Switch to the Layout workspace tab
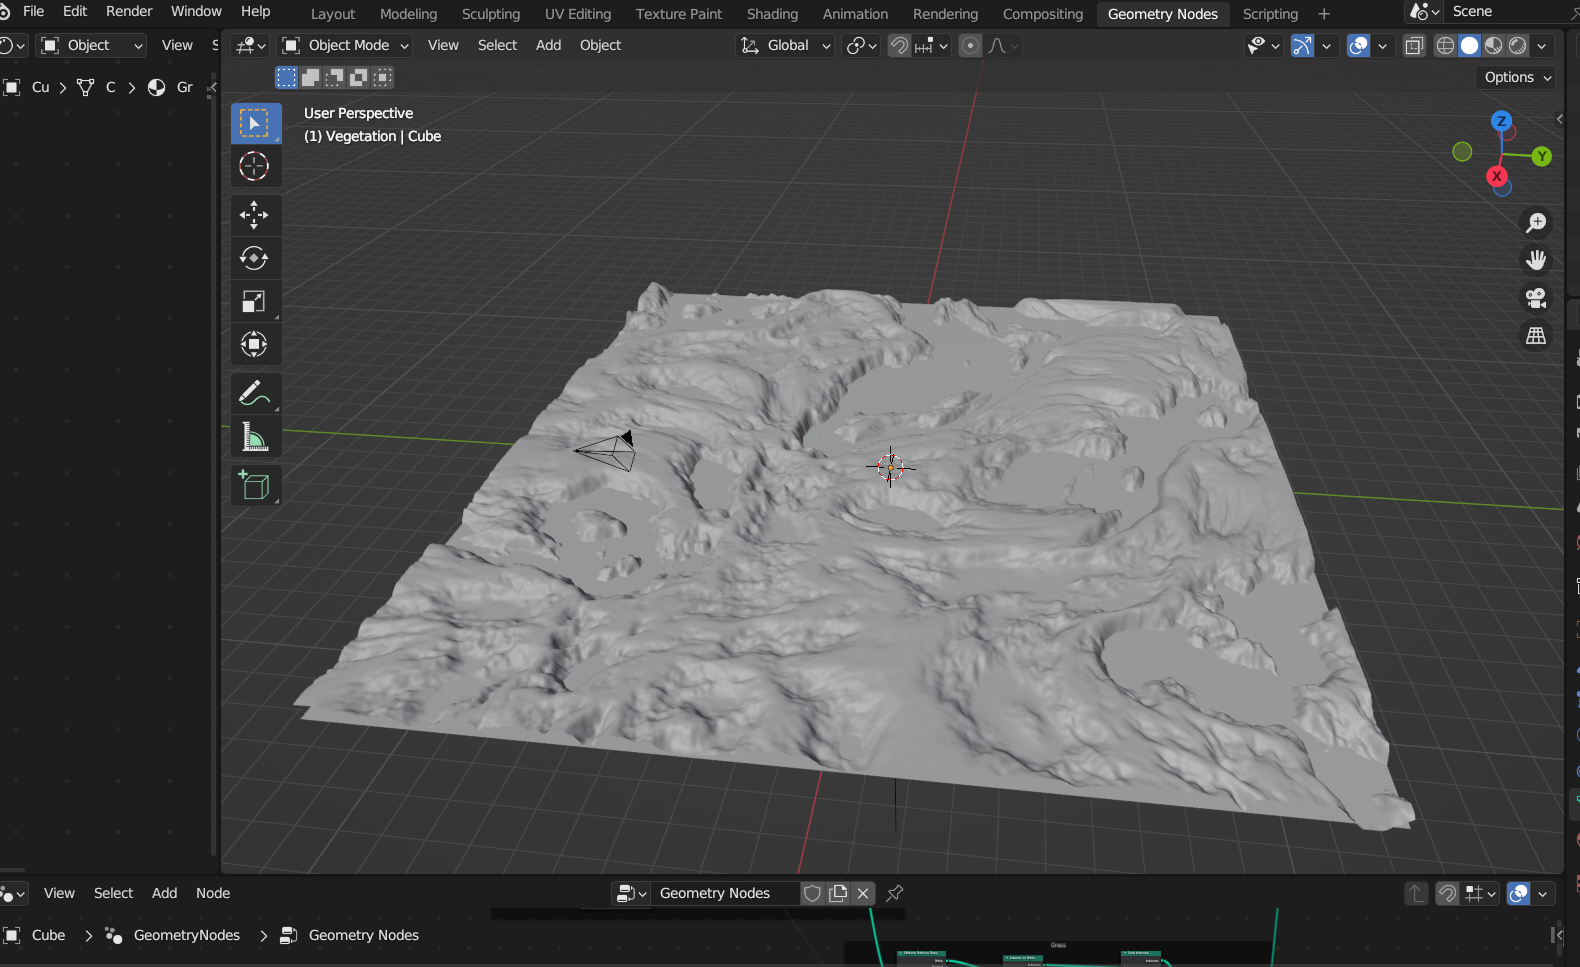The height and width of the screenshot is (967, 1580). point(333,14)
